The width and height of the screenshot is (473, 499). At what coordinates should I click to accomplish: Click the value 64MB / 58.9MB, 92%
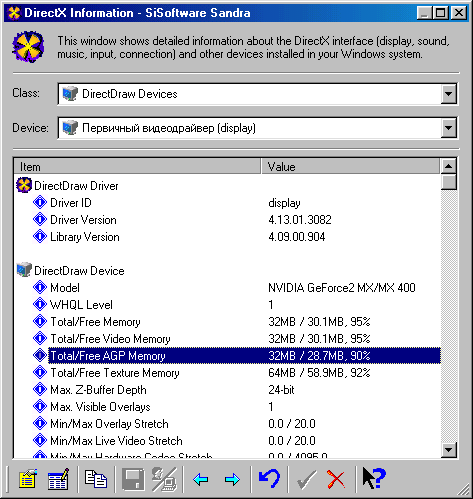(319, 373)
